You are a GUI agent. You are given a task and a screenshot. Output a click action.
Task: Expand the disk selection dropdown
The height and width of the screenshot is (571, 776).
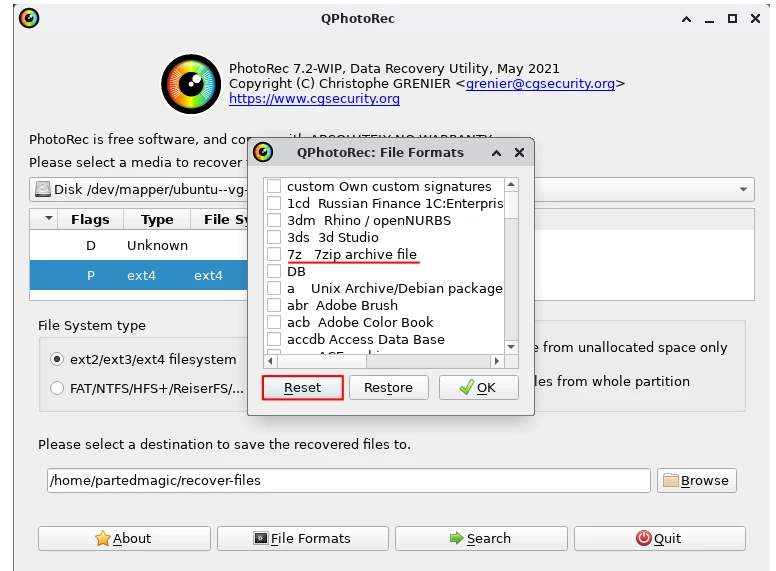tap(745, 189)
